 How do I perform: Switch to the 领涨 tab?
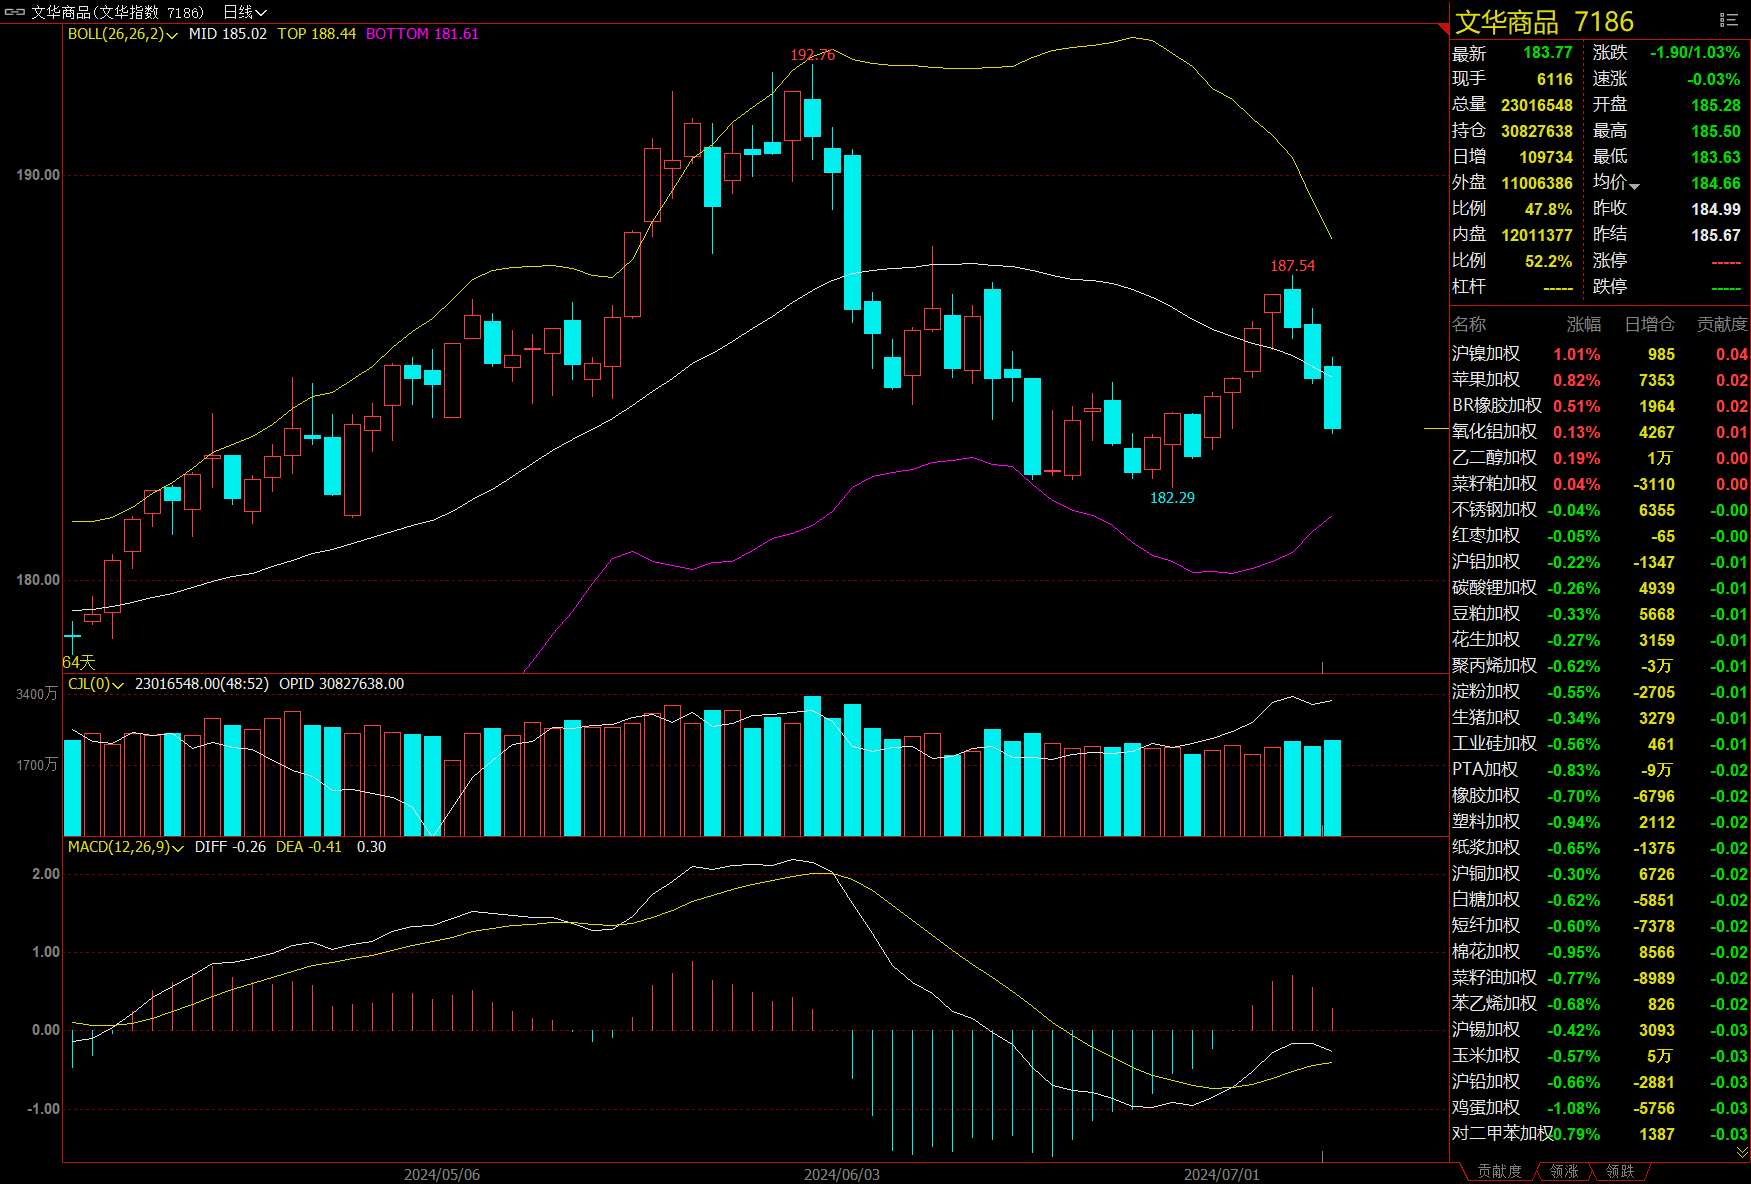click(x=1564, y=1172)
